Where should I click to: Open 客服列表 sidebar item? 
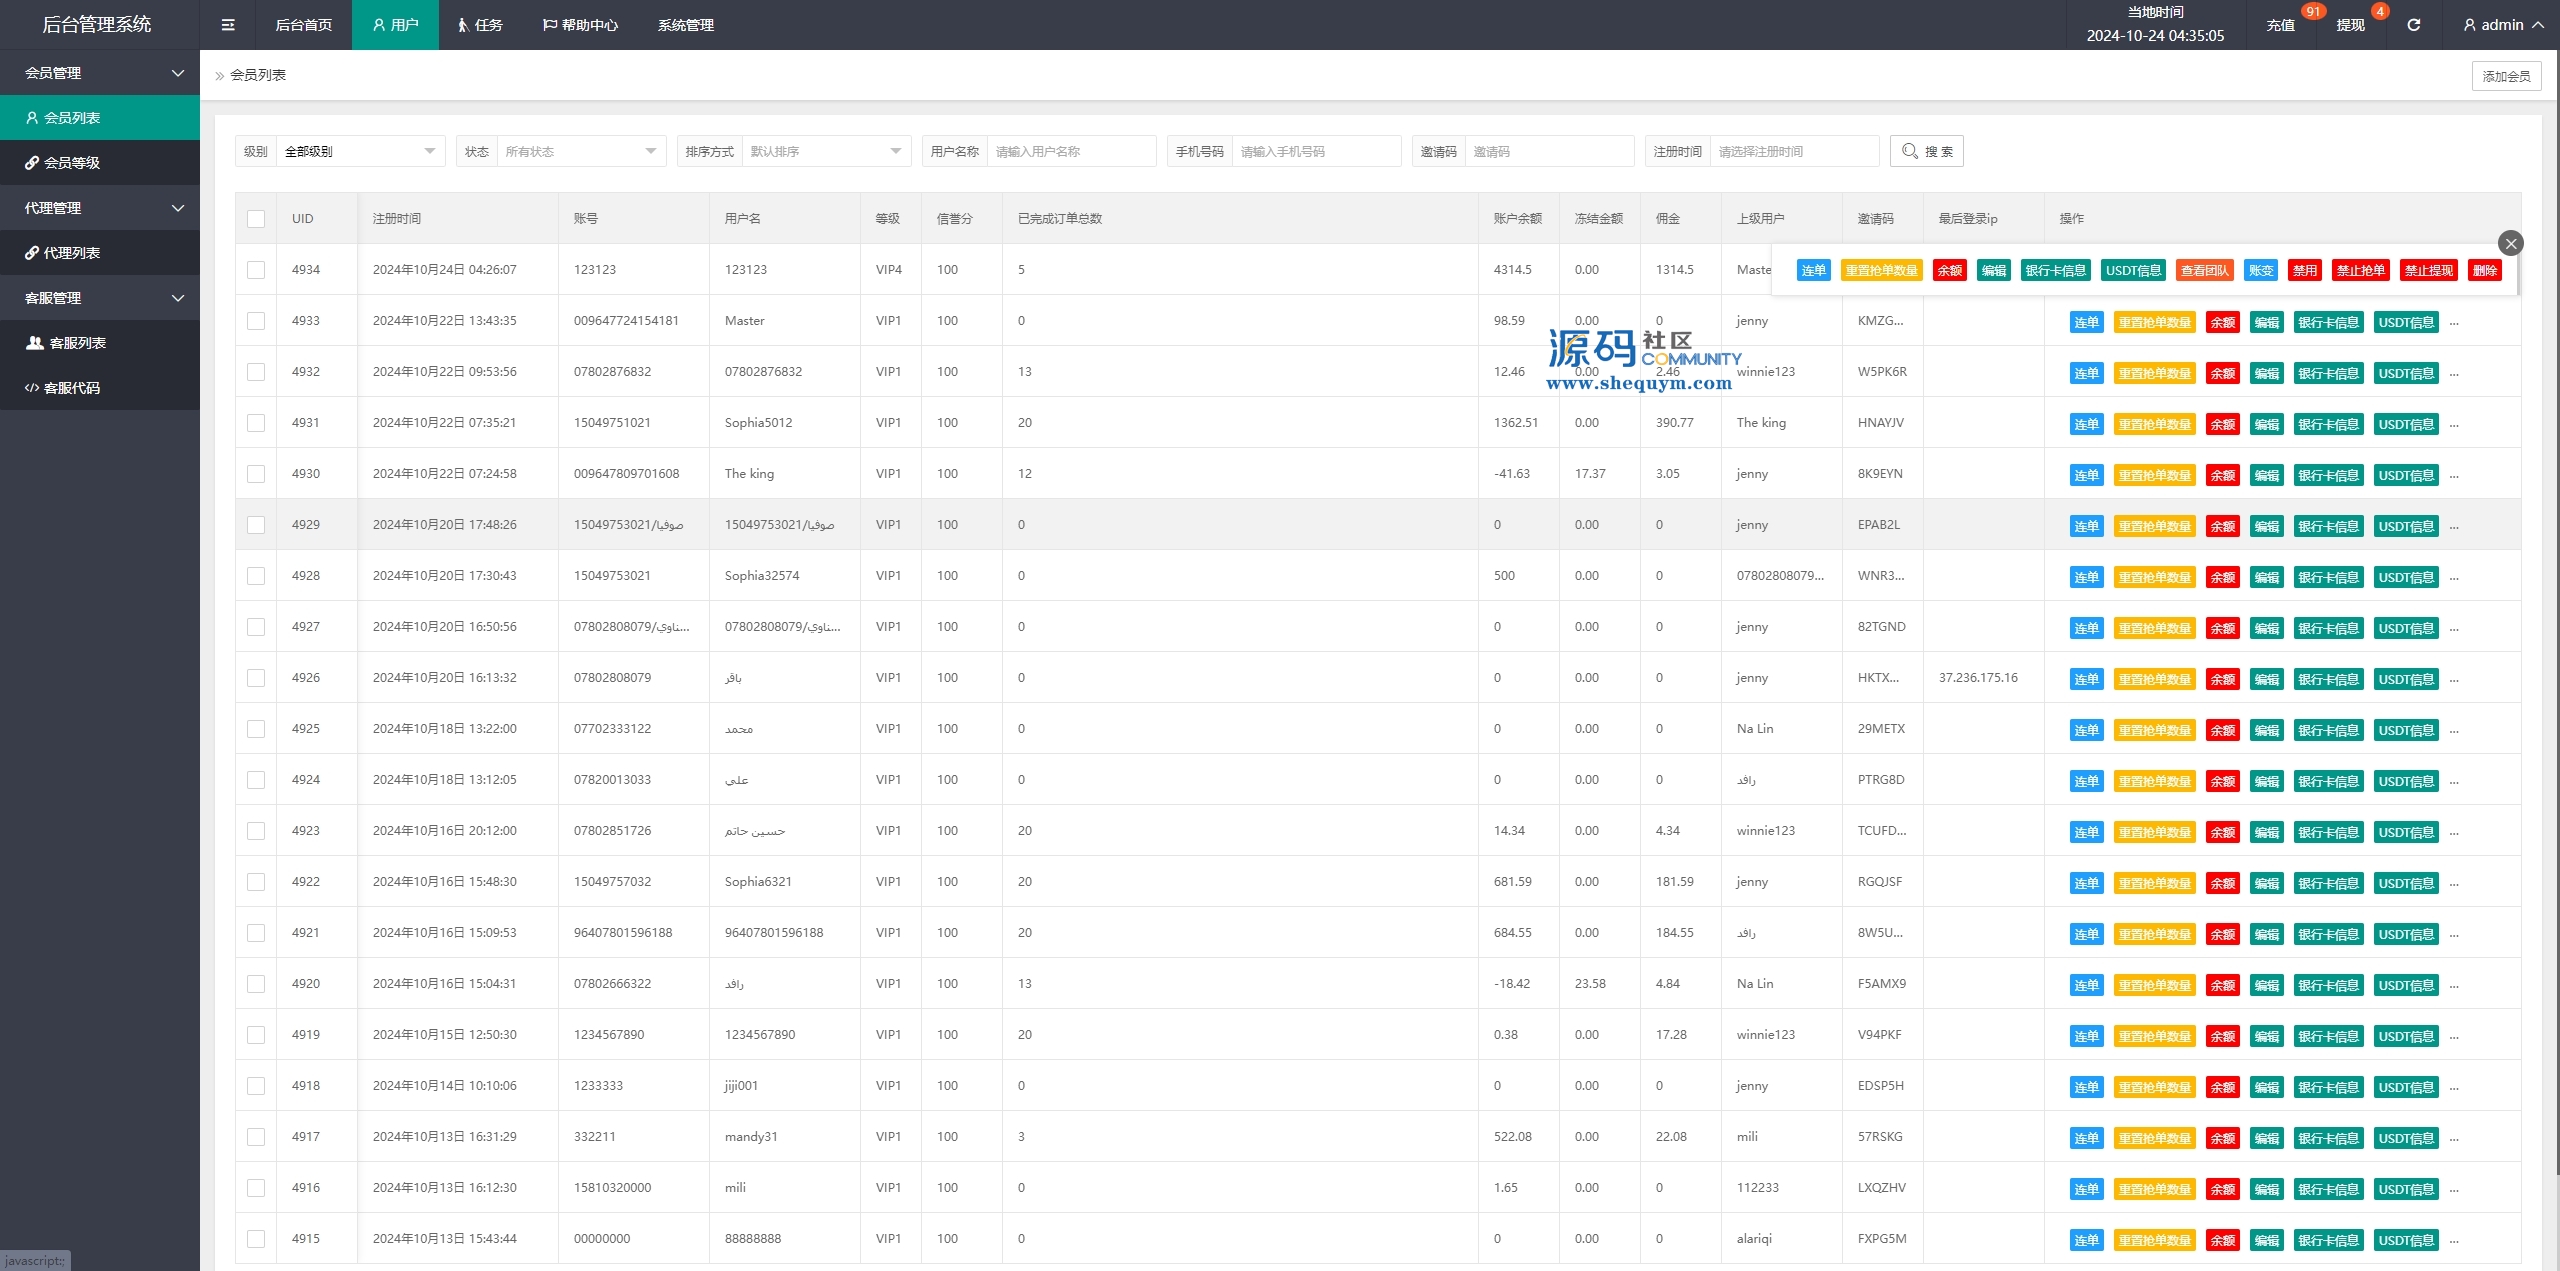click(x=77, y=343)
